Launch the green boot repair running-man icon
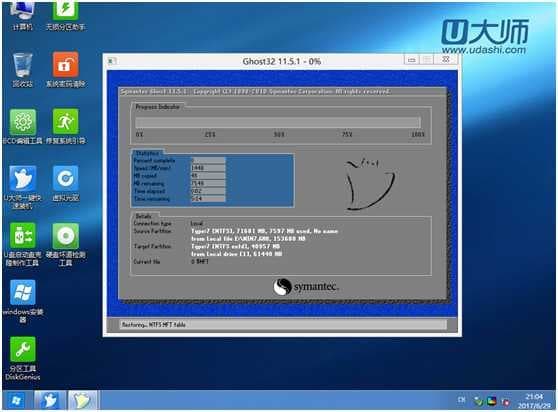This screenshot has width=558, height=412. (x=65, y=127)
